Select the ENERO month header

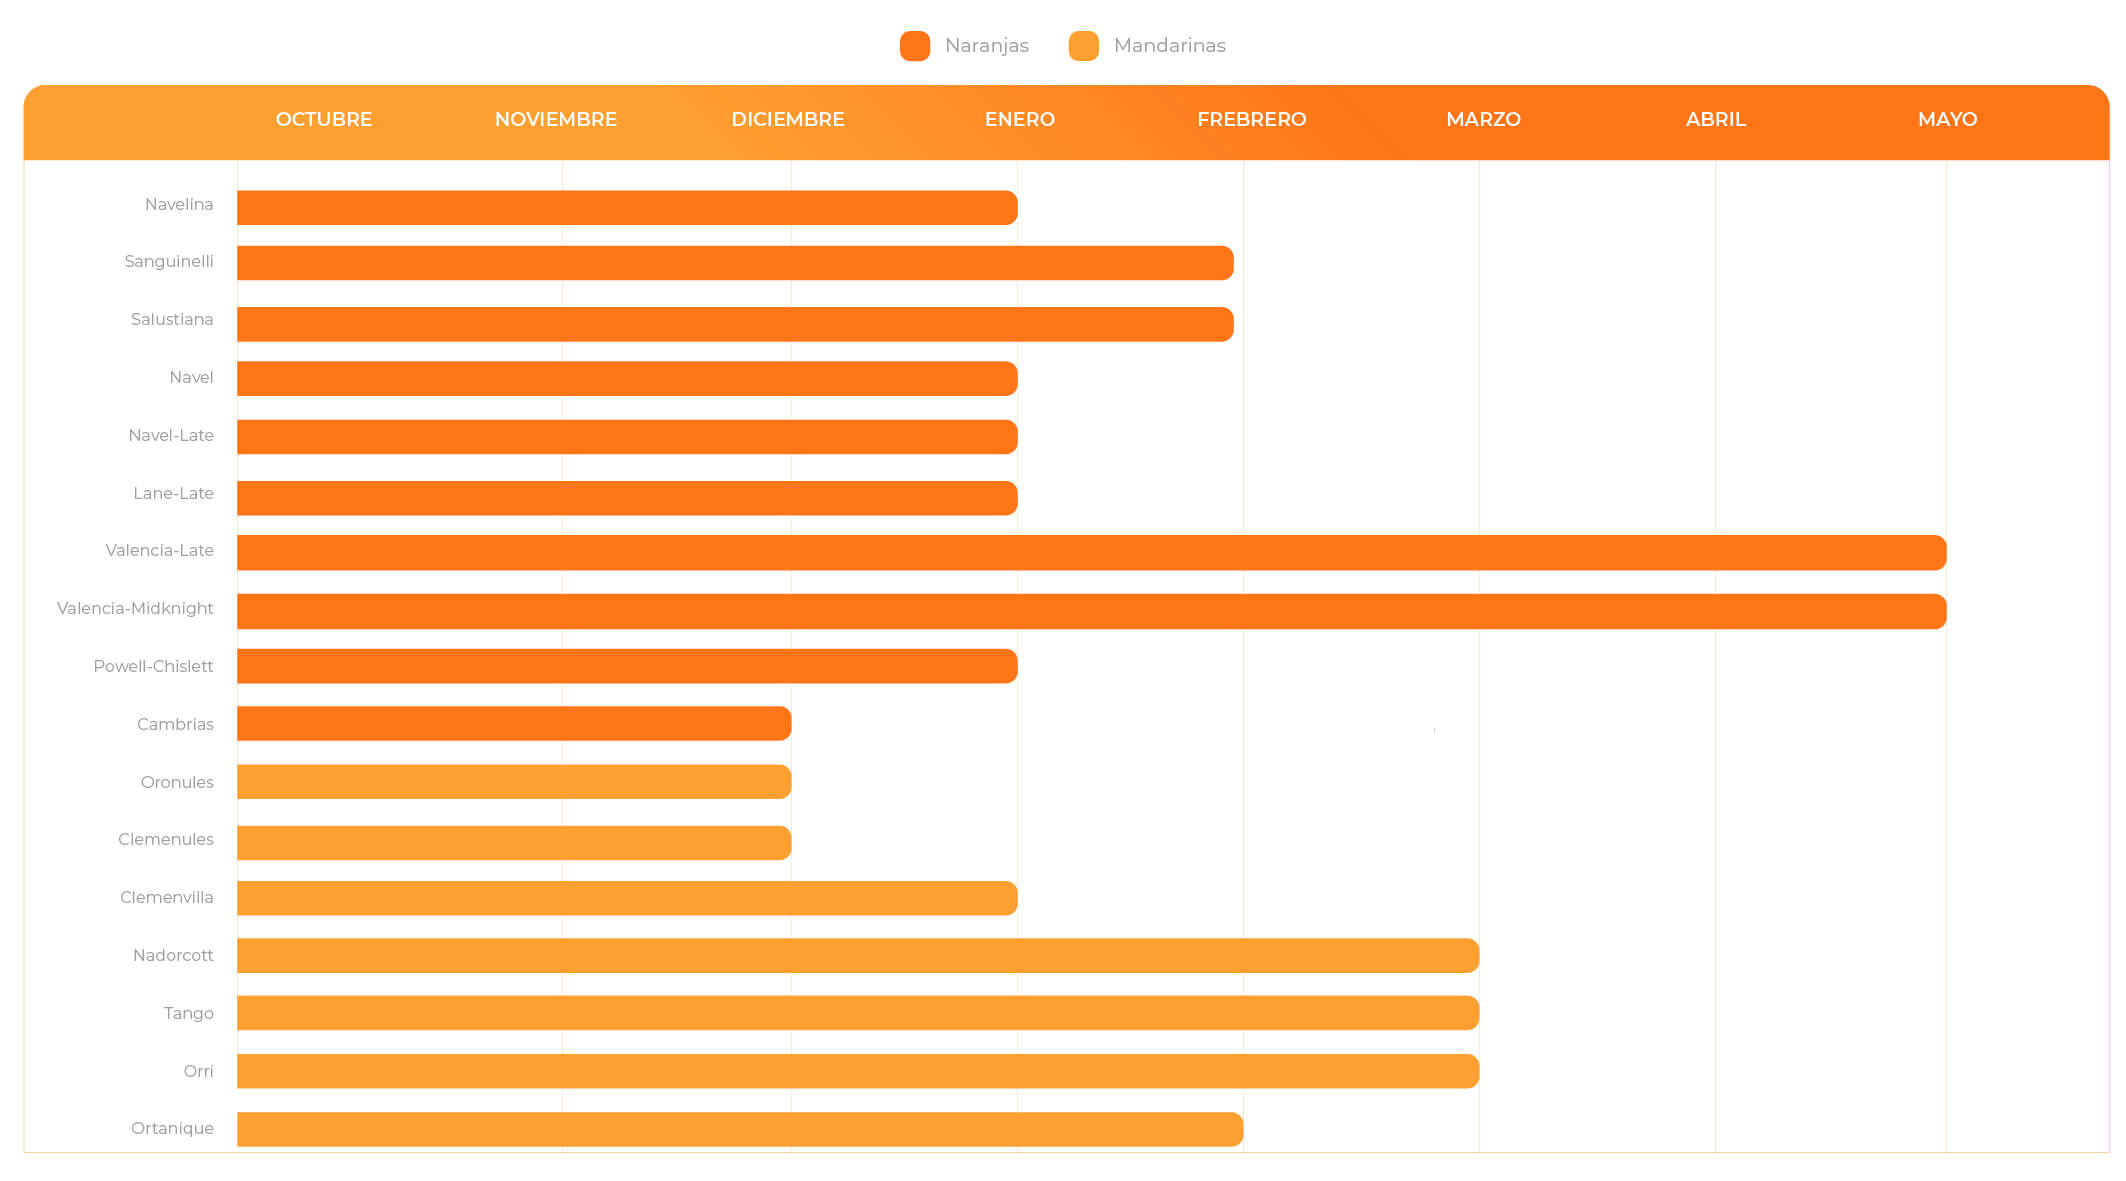(1020, 119)
